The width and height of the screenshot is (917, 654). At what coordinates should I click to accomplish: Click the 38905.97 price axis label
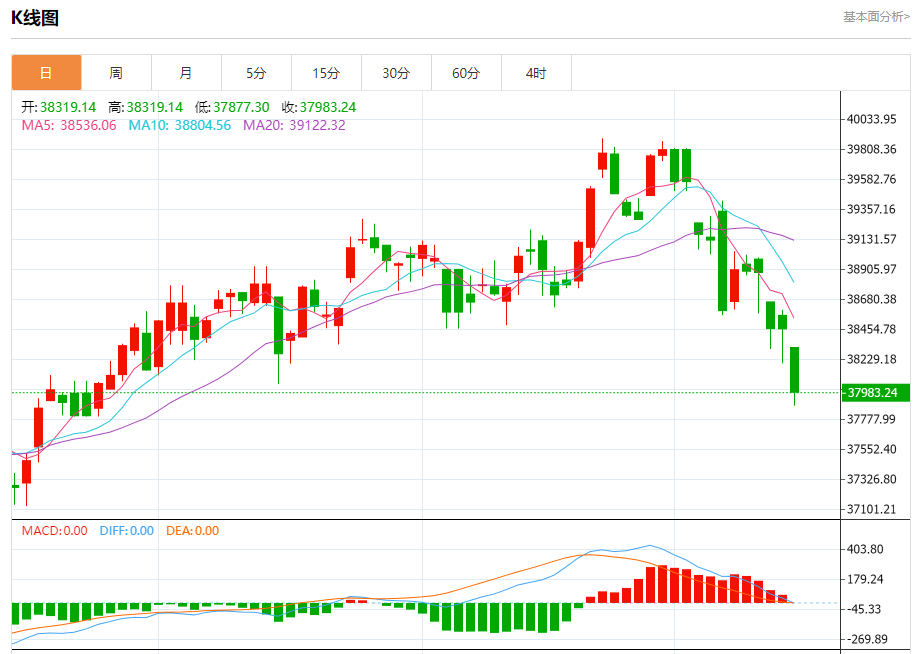pos(871,269)
